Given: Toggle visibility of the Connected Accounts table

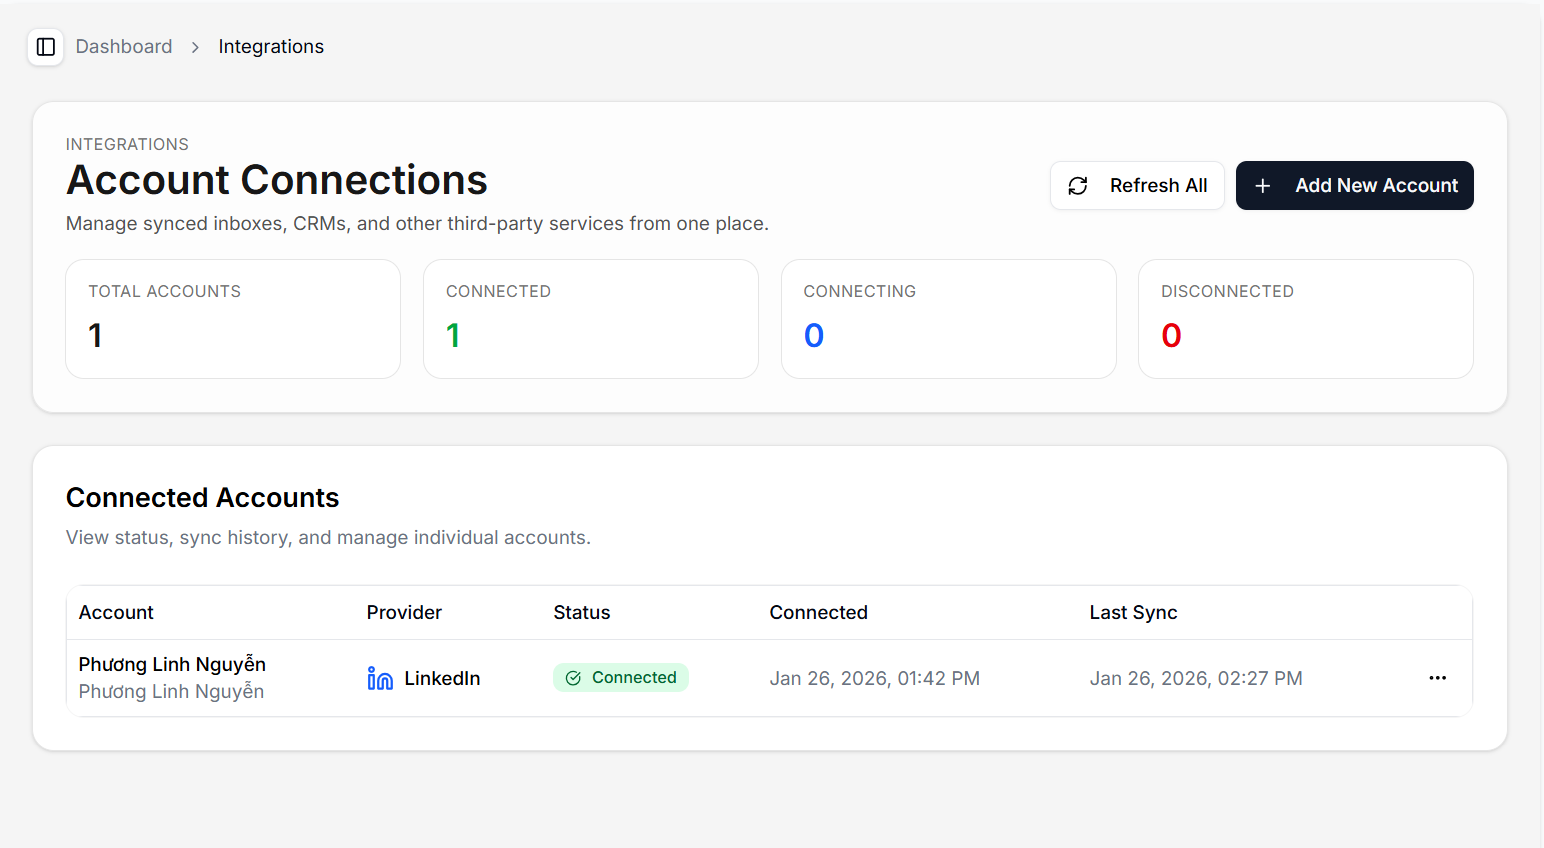Looking at the screenshot, I should tap(202, 497).
